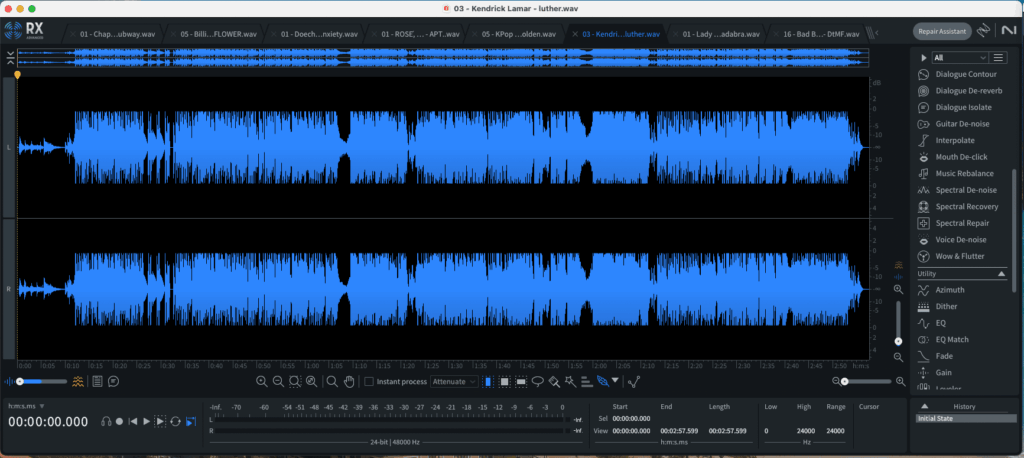Open the Spectral Repair module

[x=954, y=223]
